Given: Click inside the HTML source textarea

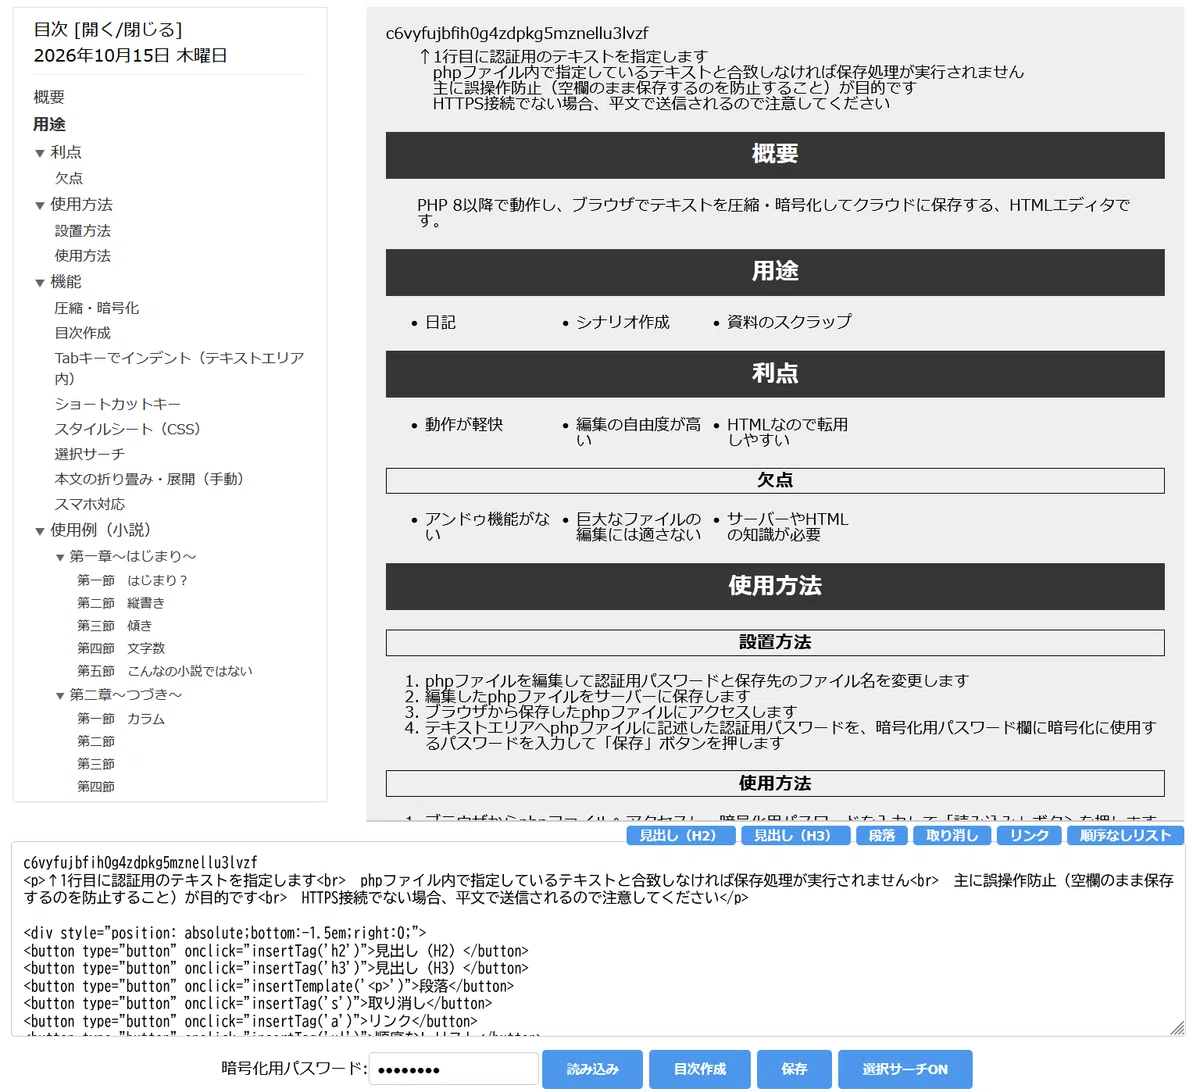Looking at the screenshot, I should (598, 940).
